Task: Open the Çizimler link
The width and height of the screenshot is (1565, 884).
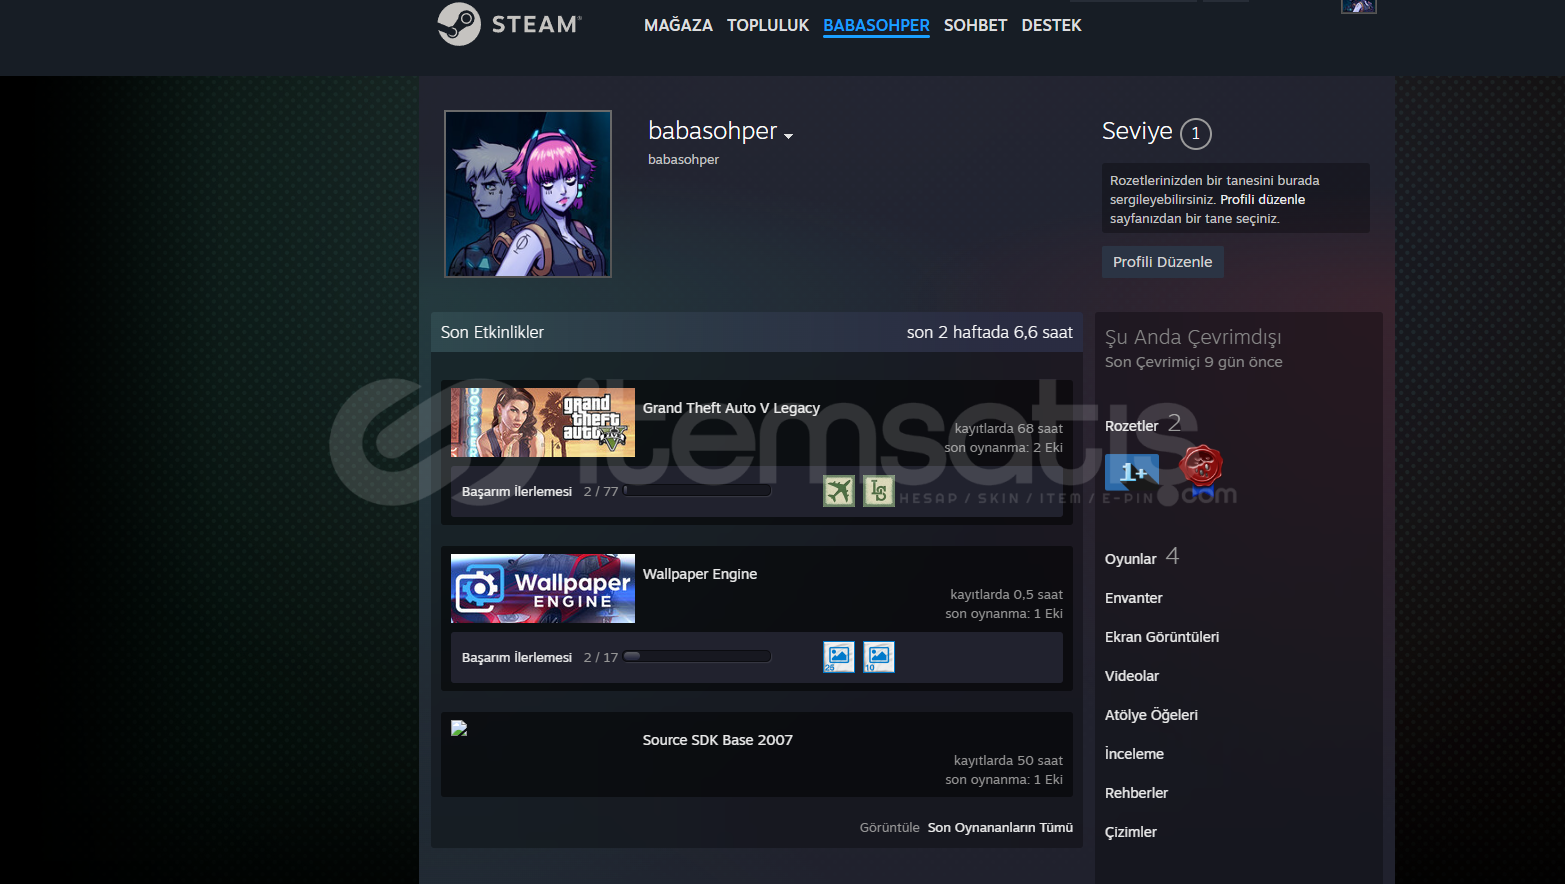Action: point(1131,832)
